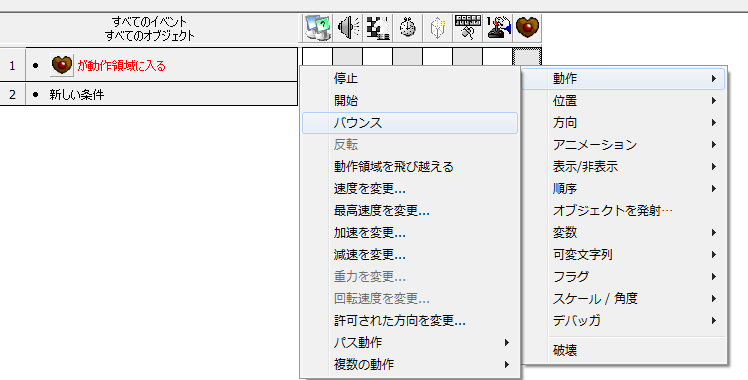Select 破壊 from the object menu

623,350
